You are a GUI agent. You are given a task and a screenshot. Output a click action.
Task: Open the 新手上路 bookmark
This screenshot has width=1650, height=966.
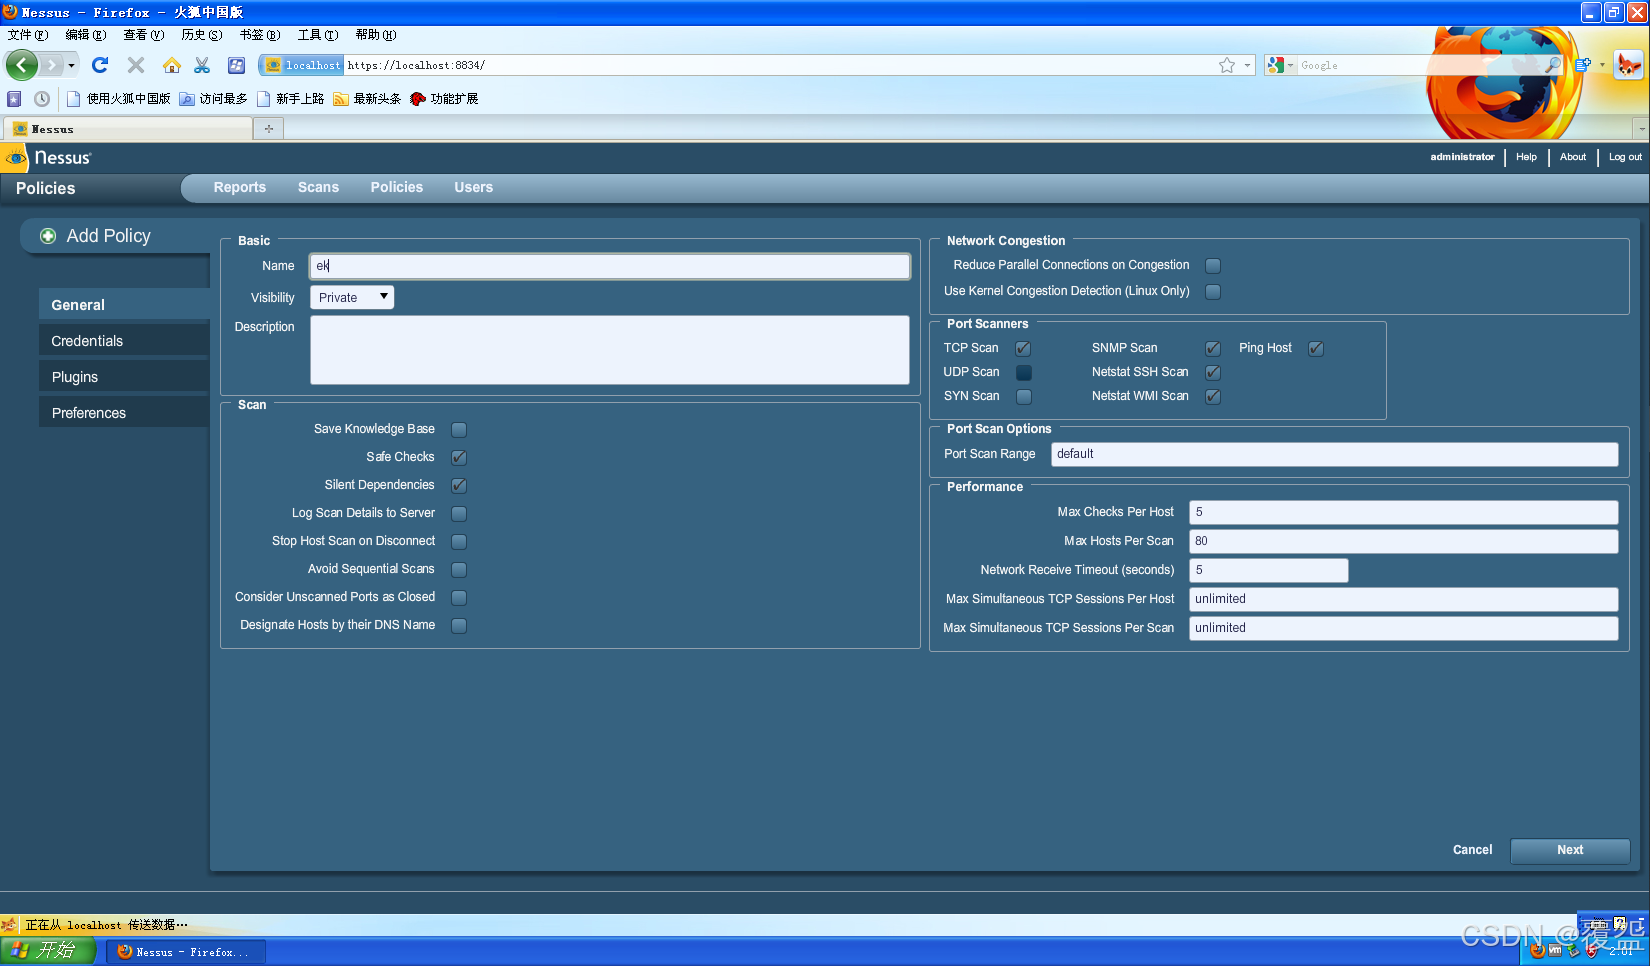(290, 99)
